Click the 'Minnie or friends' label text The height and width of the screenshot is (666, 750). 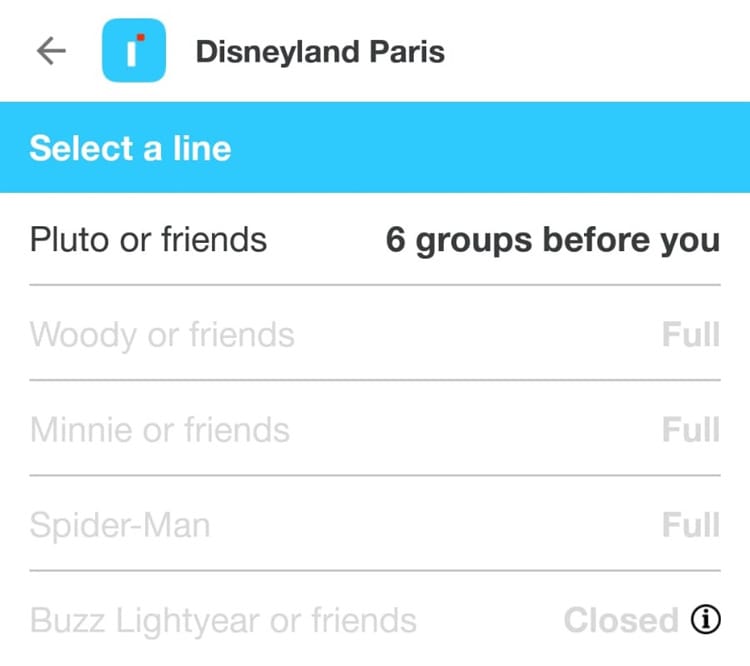coord(160,430)
